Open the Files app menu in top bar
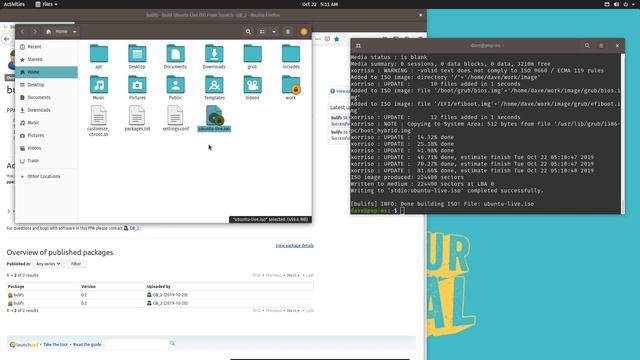This screenshot has height=360, width=640. (x=46, y=4)
